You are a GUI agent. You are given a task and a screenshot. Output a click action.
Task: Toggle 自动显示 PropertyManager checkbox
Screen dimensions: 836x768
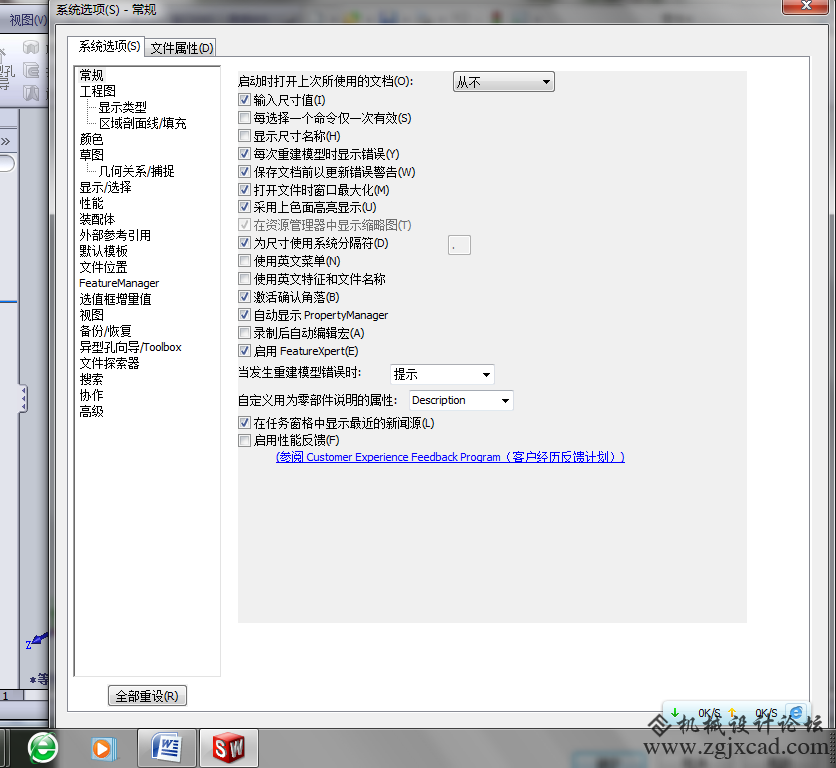[244, 315]
